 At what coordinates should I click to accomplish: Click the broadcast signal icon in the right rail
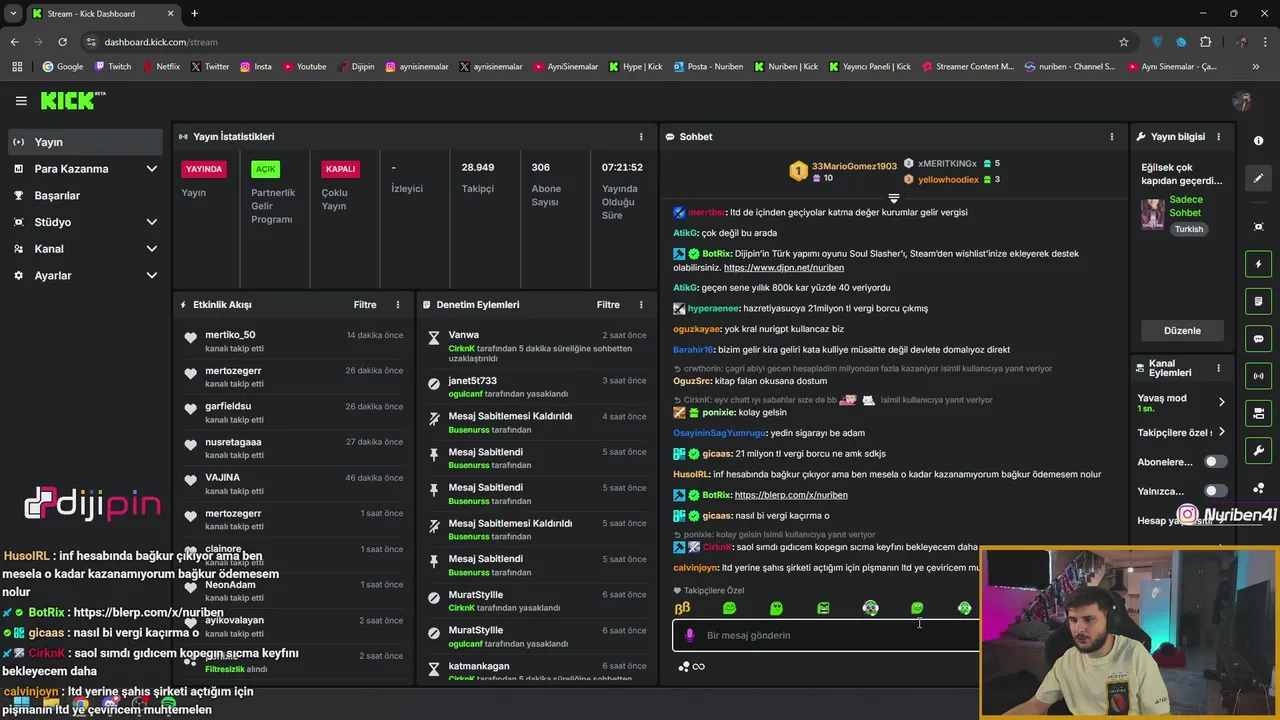coord(1259,376)
